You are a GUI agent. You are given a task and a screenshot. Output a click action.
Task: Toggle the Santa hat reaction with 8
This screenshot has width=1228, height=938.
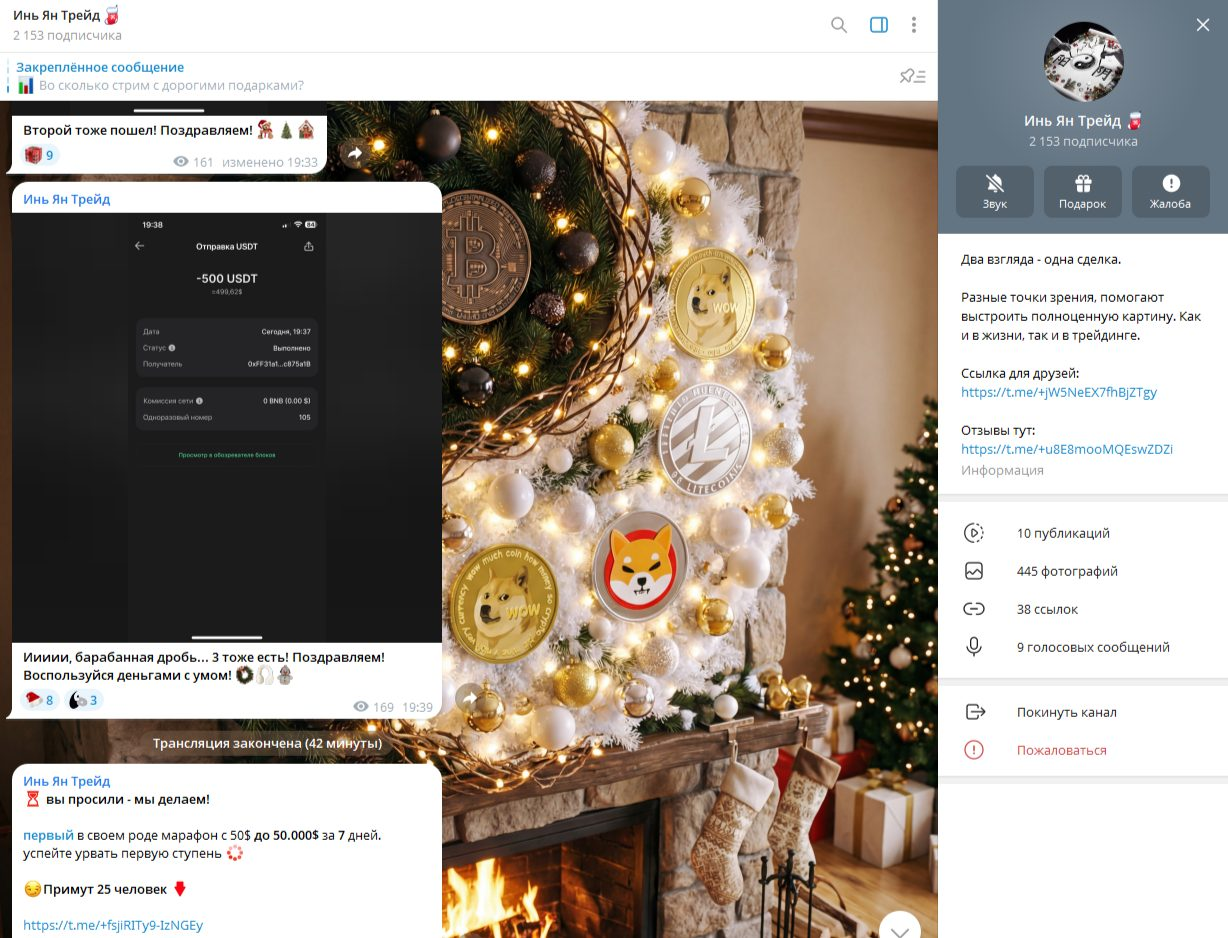(41, 700)
